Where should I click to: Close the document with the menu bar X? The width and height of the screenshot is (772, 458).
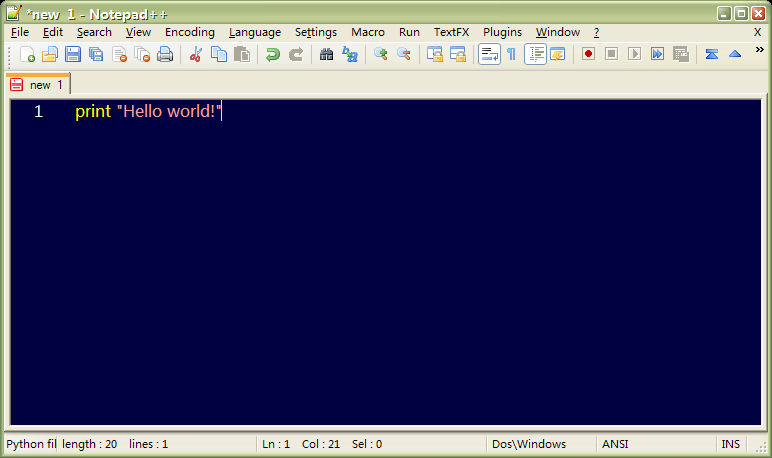[x=757, y=33]
